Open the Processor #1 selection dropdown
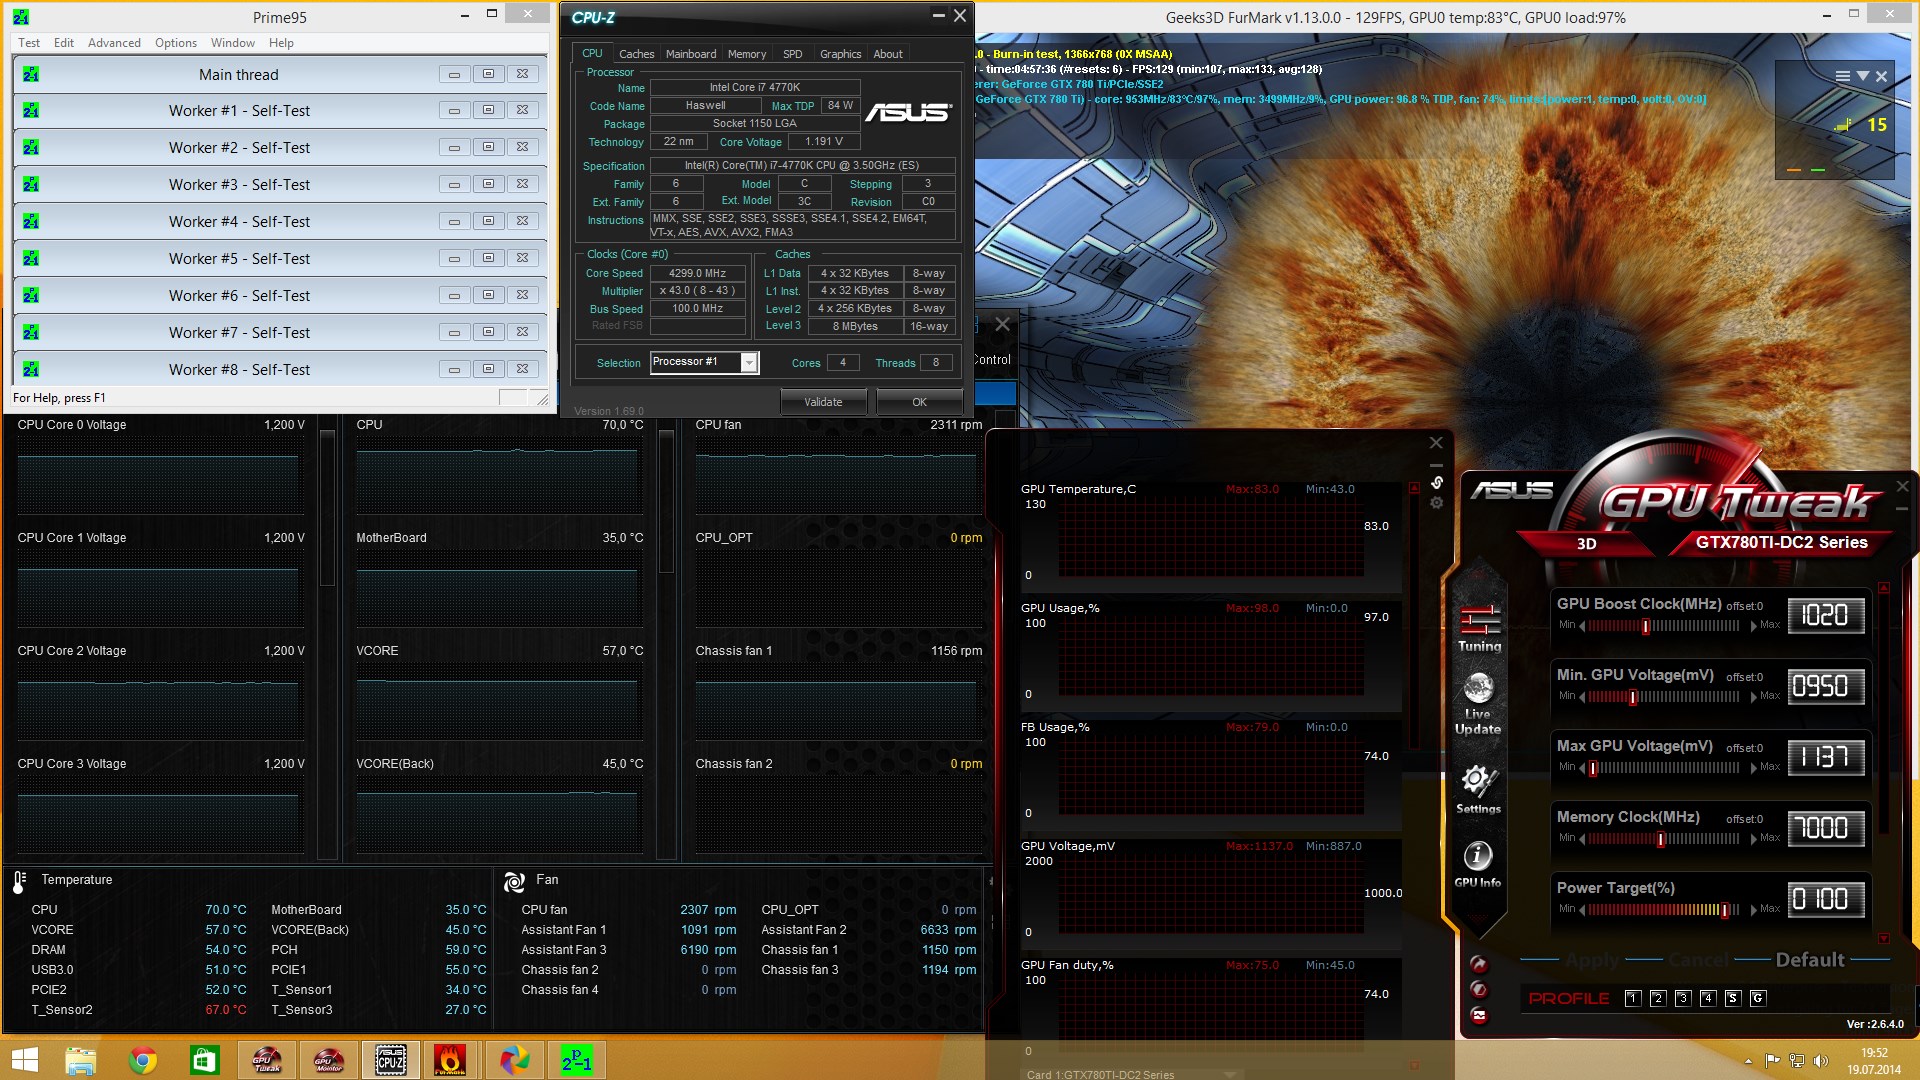This screenshot has height=1080, width=1920. 748,363
